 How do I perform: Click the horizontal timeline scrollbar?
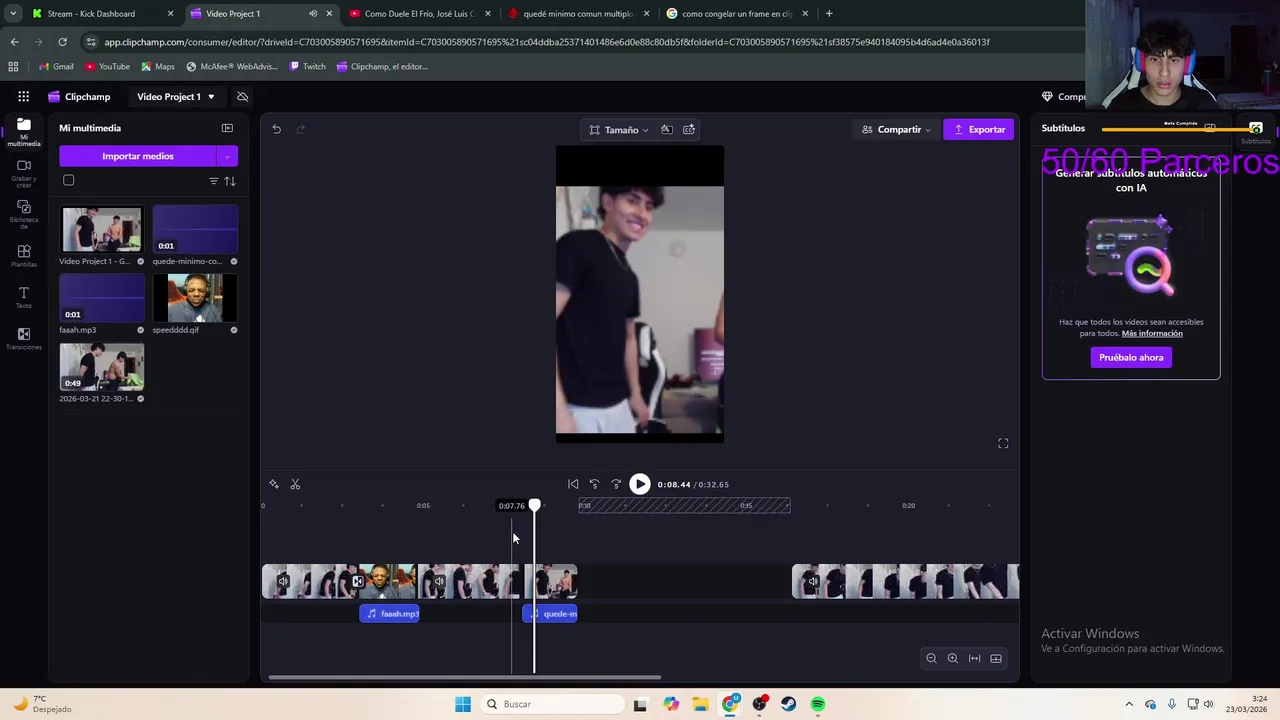tap(464, 678)
